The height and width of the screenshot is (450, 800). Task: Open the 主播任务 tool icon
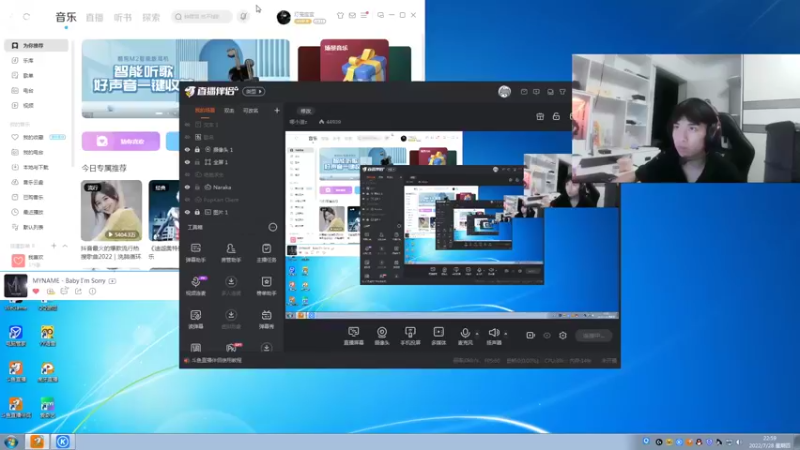266,253
